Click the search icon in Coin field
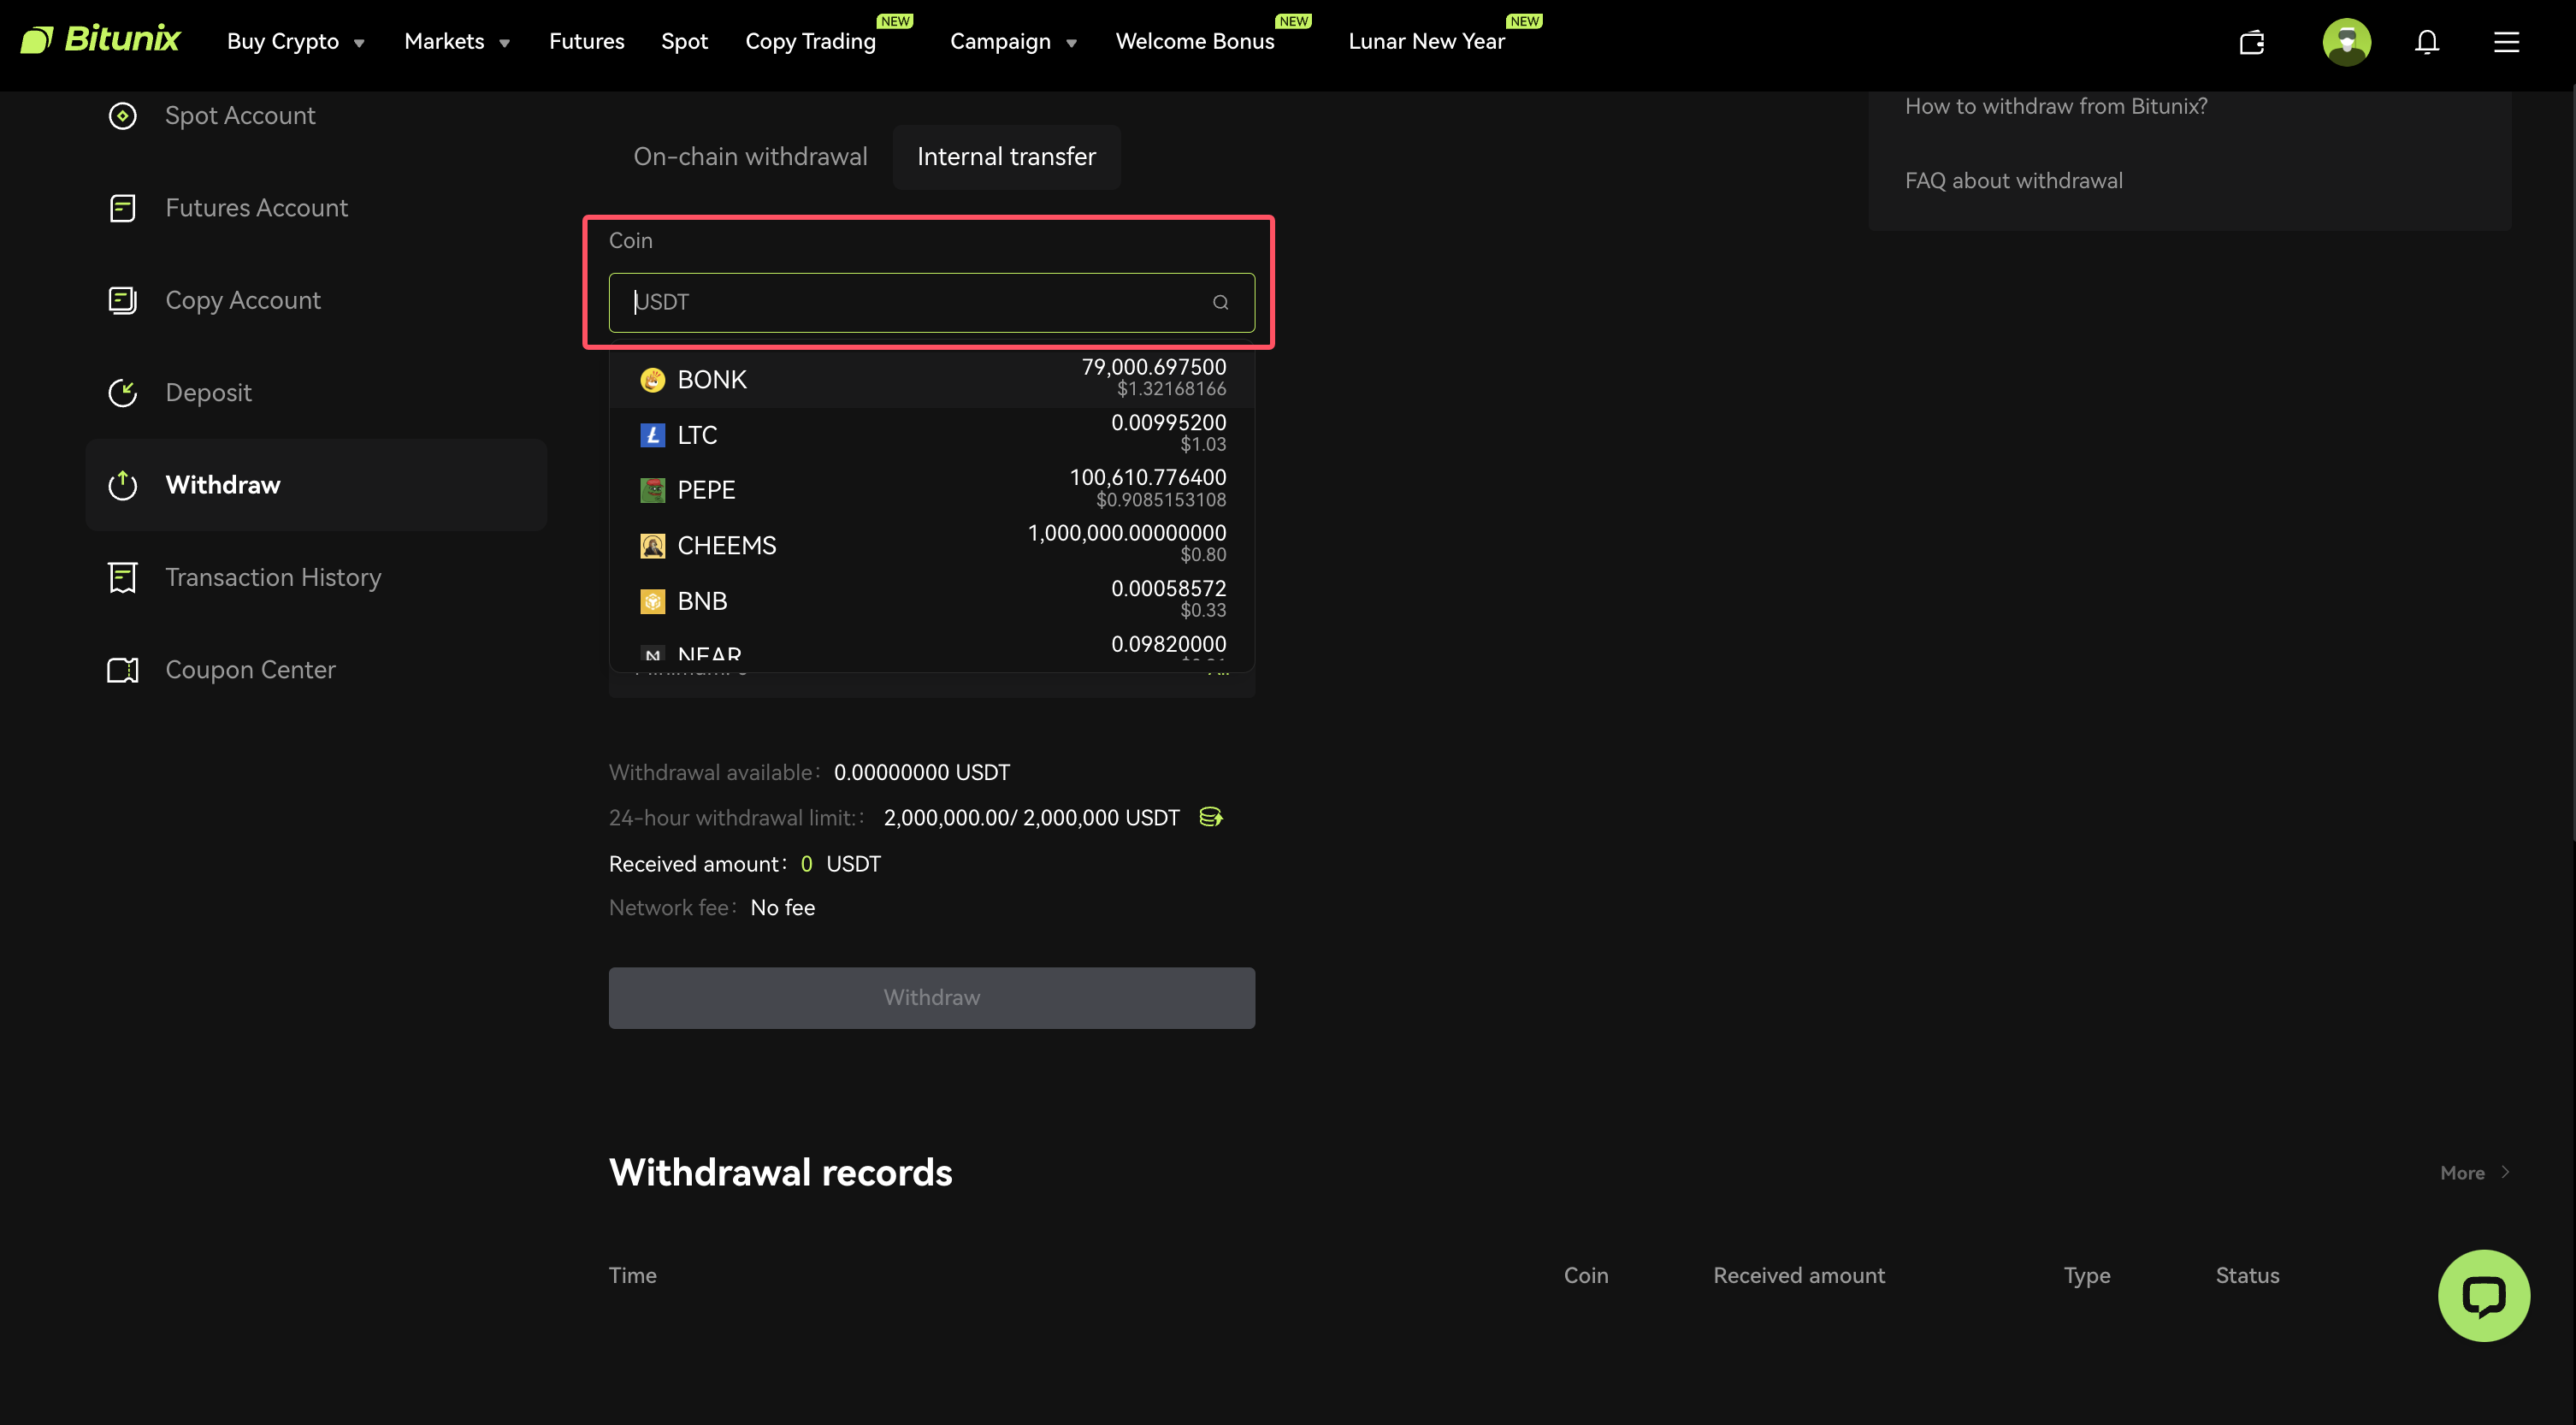 coord(1220,302)
